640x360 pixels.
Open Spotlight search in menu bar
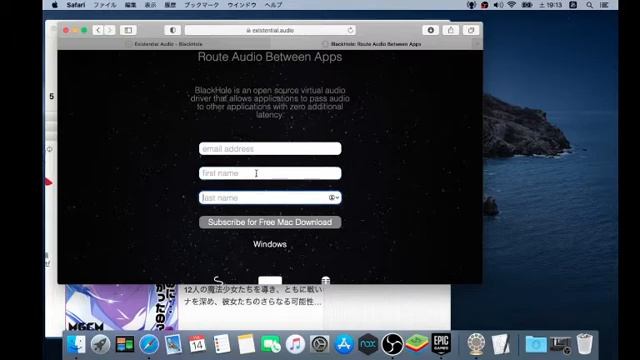click(x=589, y=5)
